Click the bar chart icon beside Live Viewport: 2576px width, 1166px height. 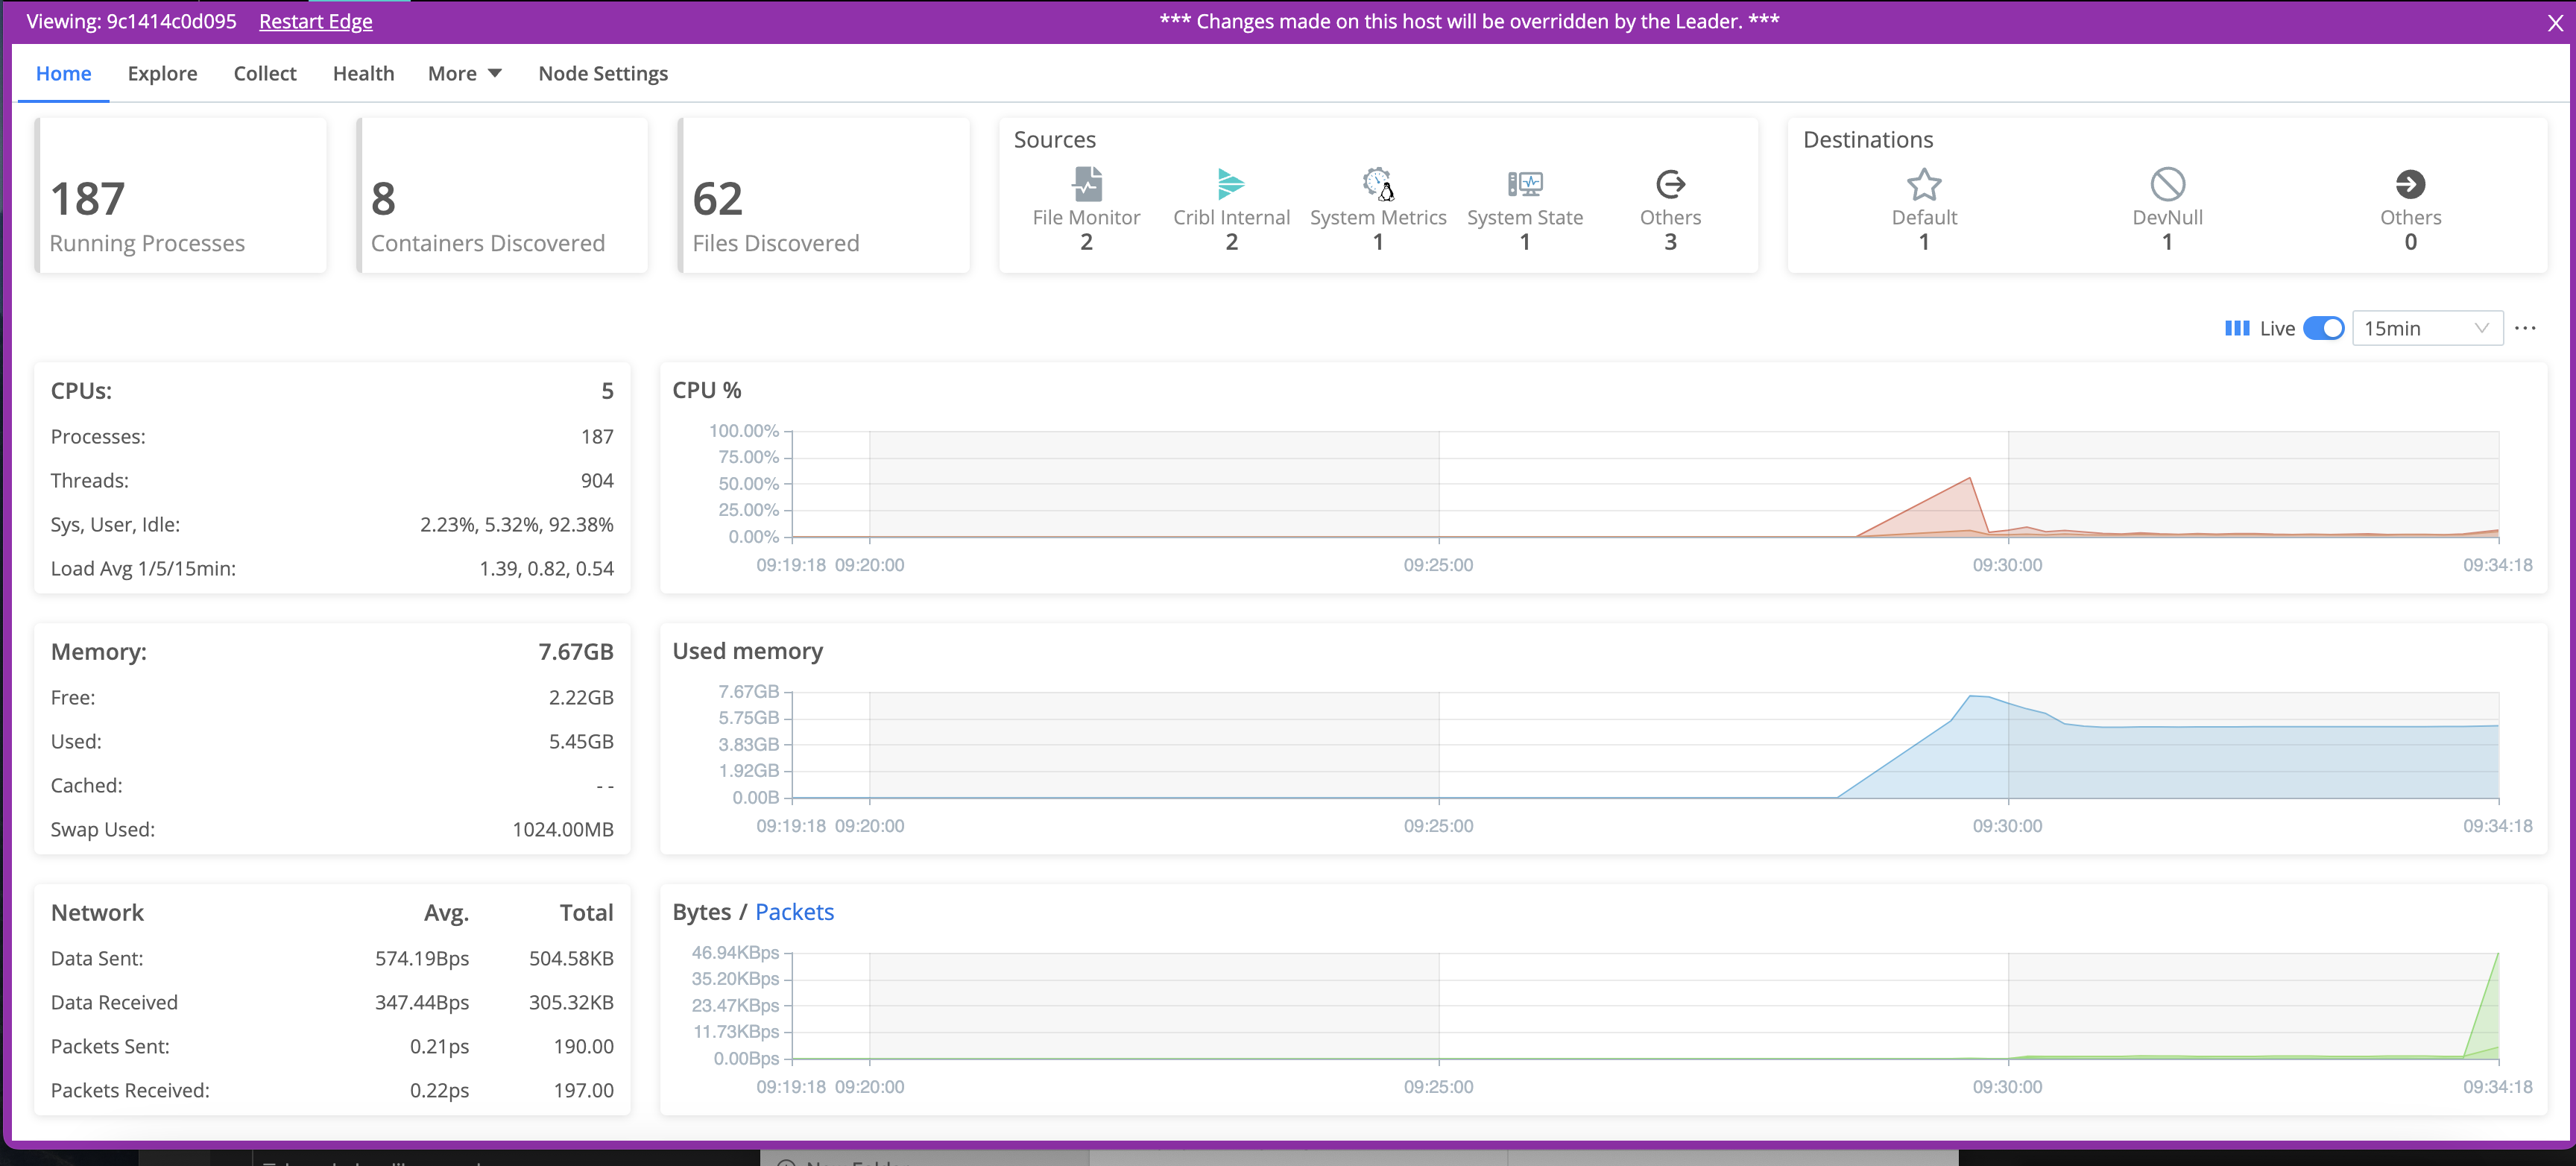pos(2237,328)
